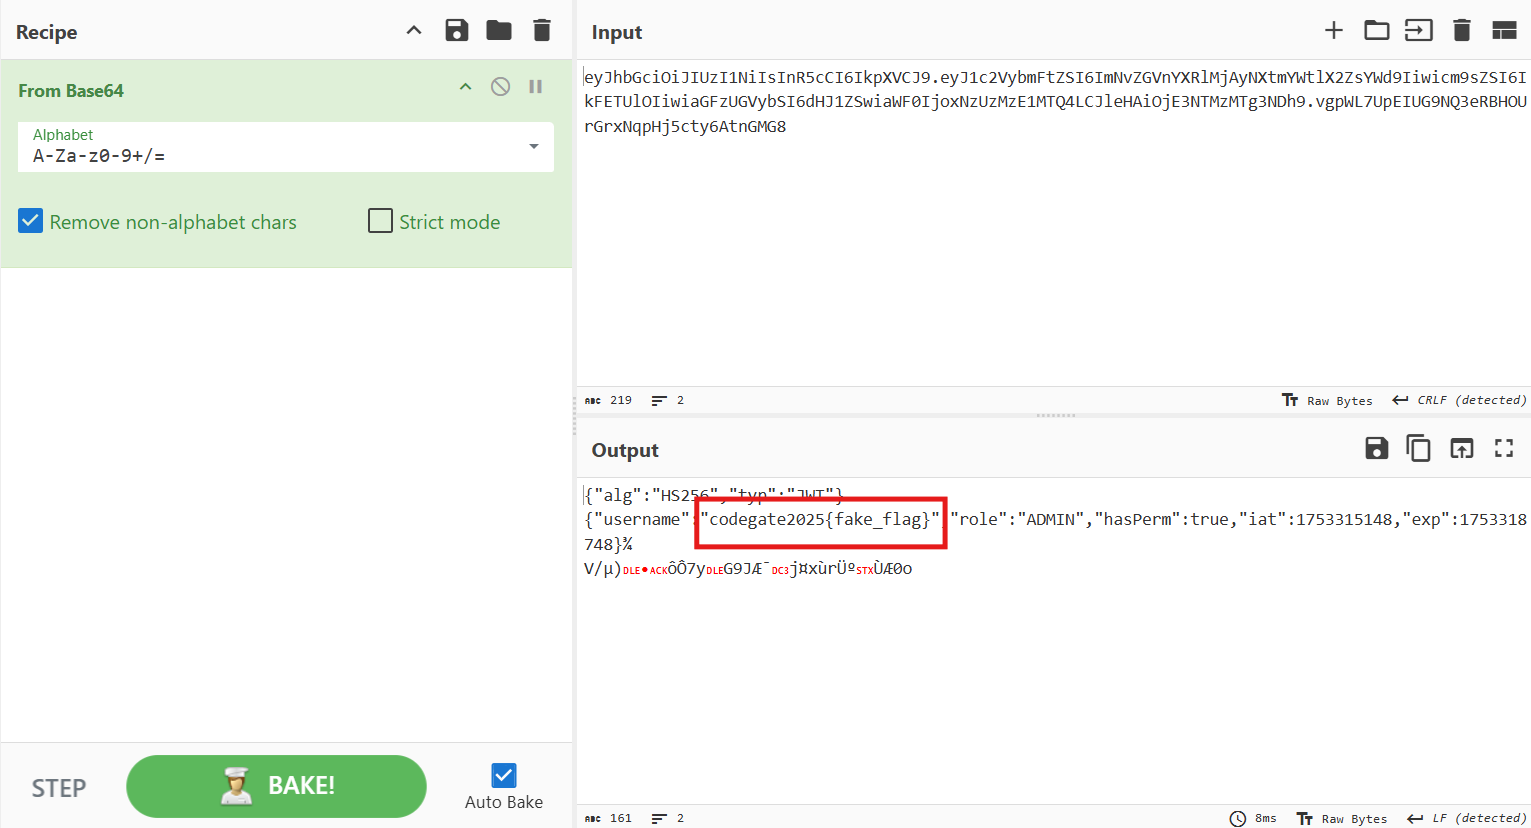Click the output length count 161
The width and height of the screenshot is (1531, 828).
(x=609, y=818)
